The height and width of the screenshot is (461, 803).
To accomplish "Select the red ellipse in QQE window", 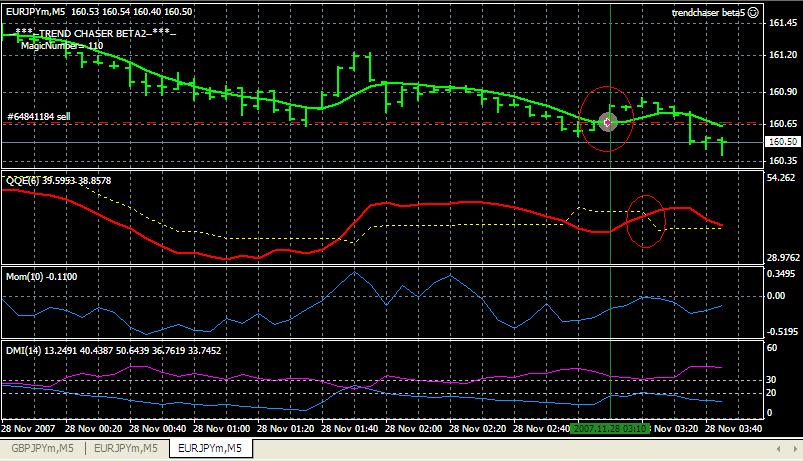I will (646, 221).
